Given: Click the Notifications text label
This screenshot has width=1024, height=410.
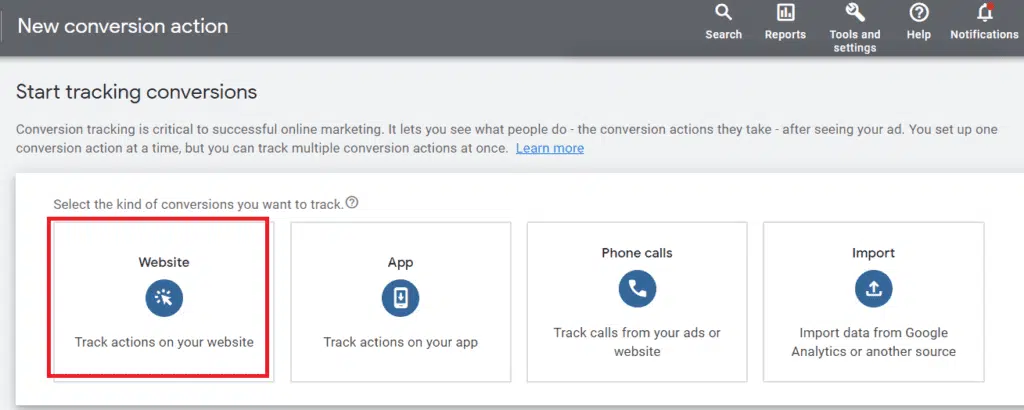Looking at the screenshot, I should [x=984, y=35].
